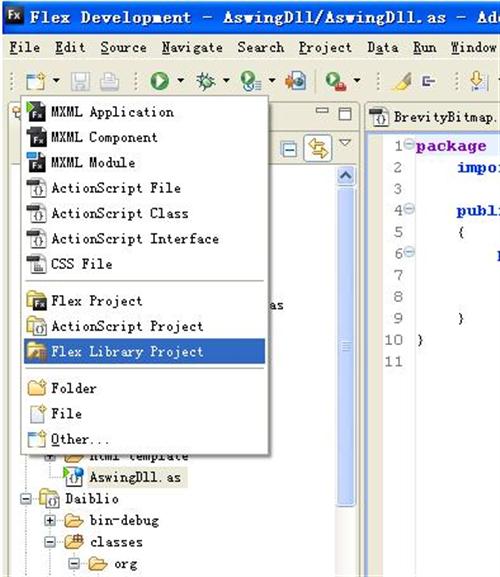Choose Other... in the New menu
The height and width of the screenshot is (577, 500).
tap(144, 439)
